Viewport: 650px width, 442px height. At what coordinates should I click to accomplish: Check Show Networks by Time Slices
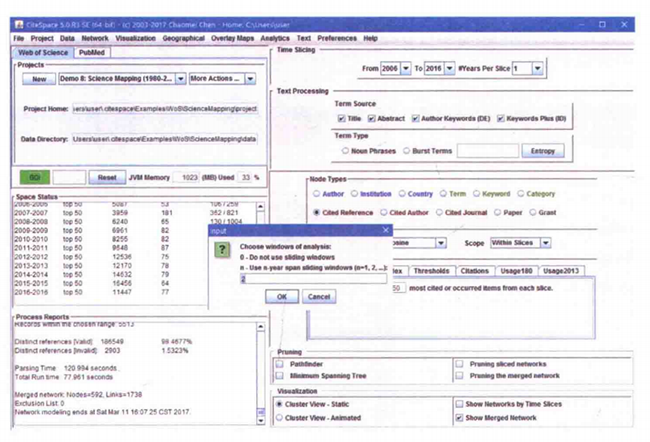(x=459, y=404)
